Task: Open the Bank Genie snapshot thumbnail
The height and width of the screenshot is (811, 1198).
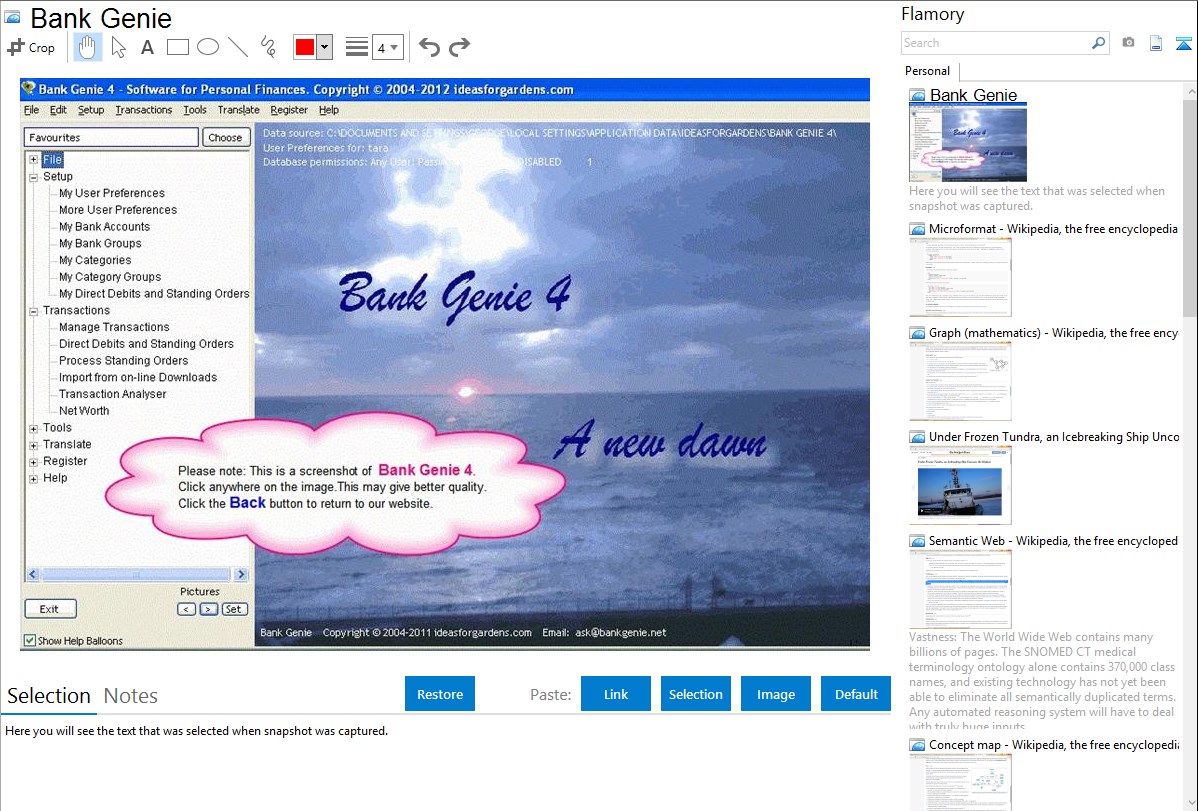Action: click(968, 143)
